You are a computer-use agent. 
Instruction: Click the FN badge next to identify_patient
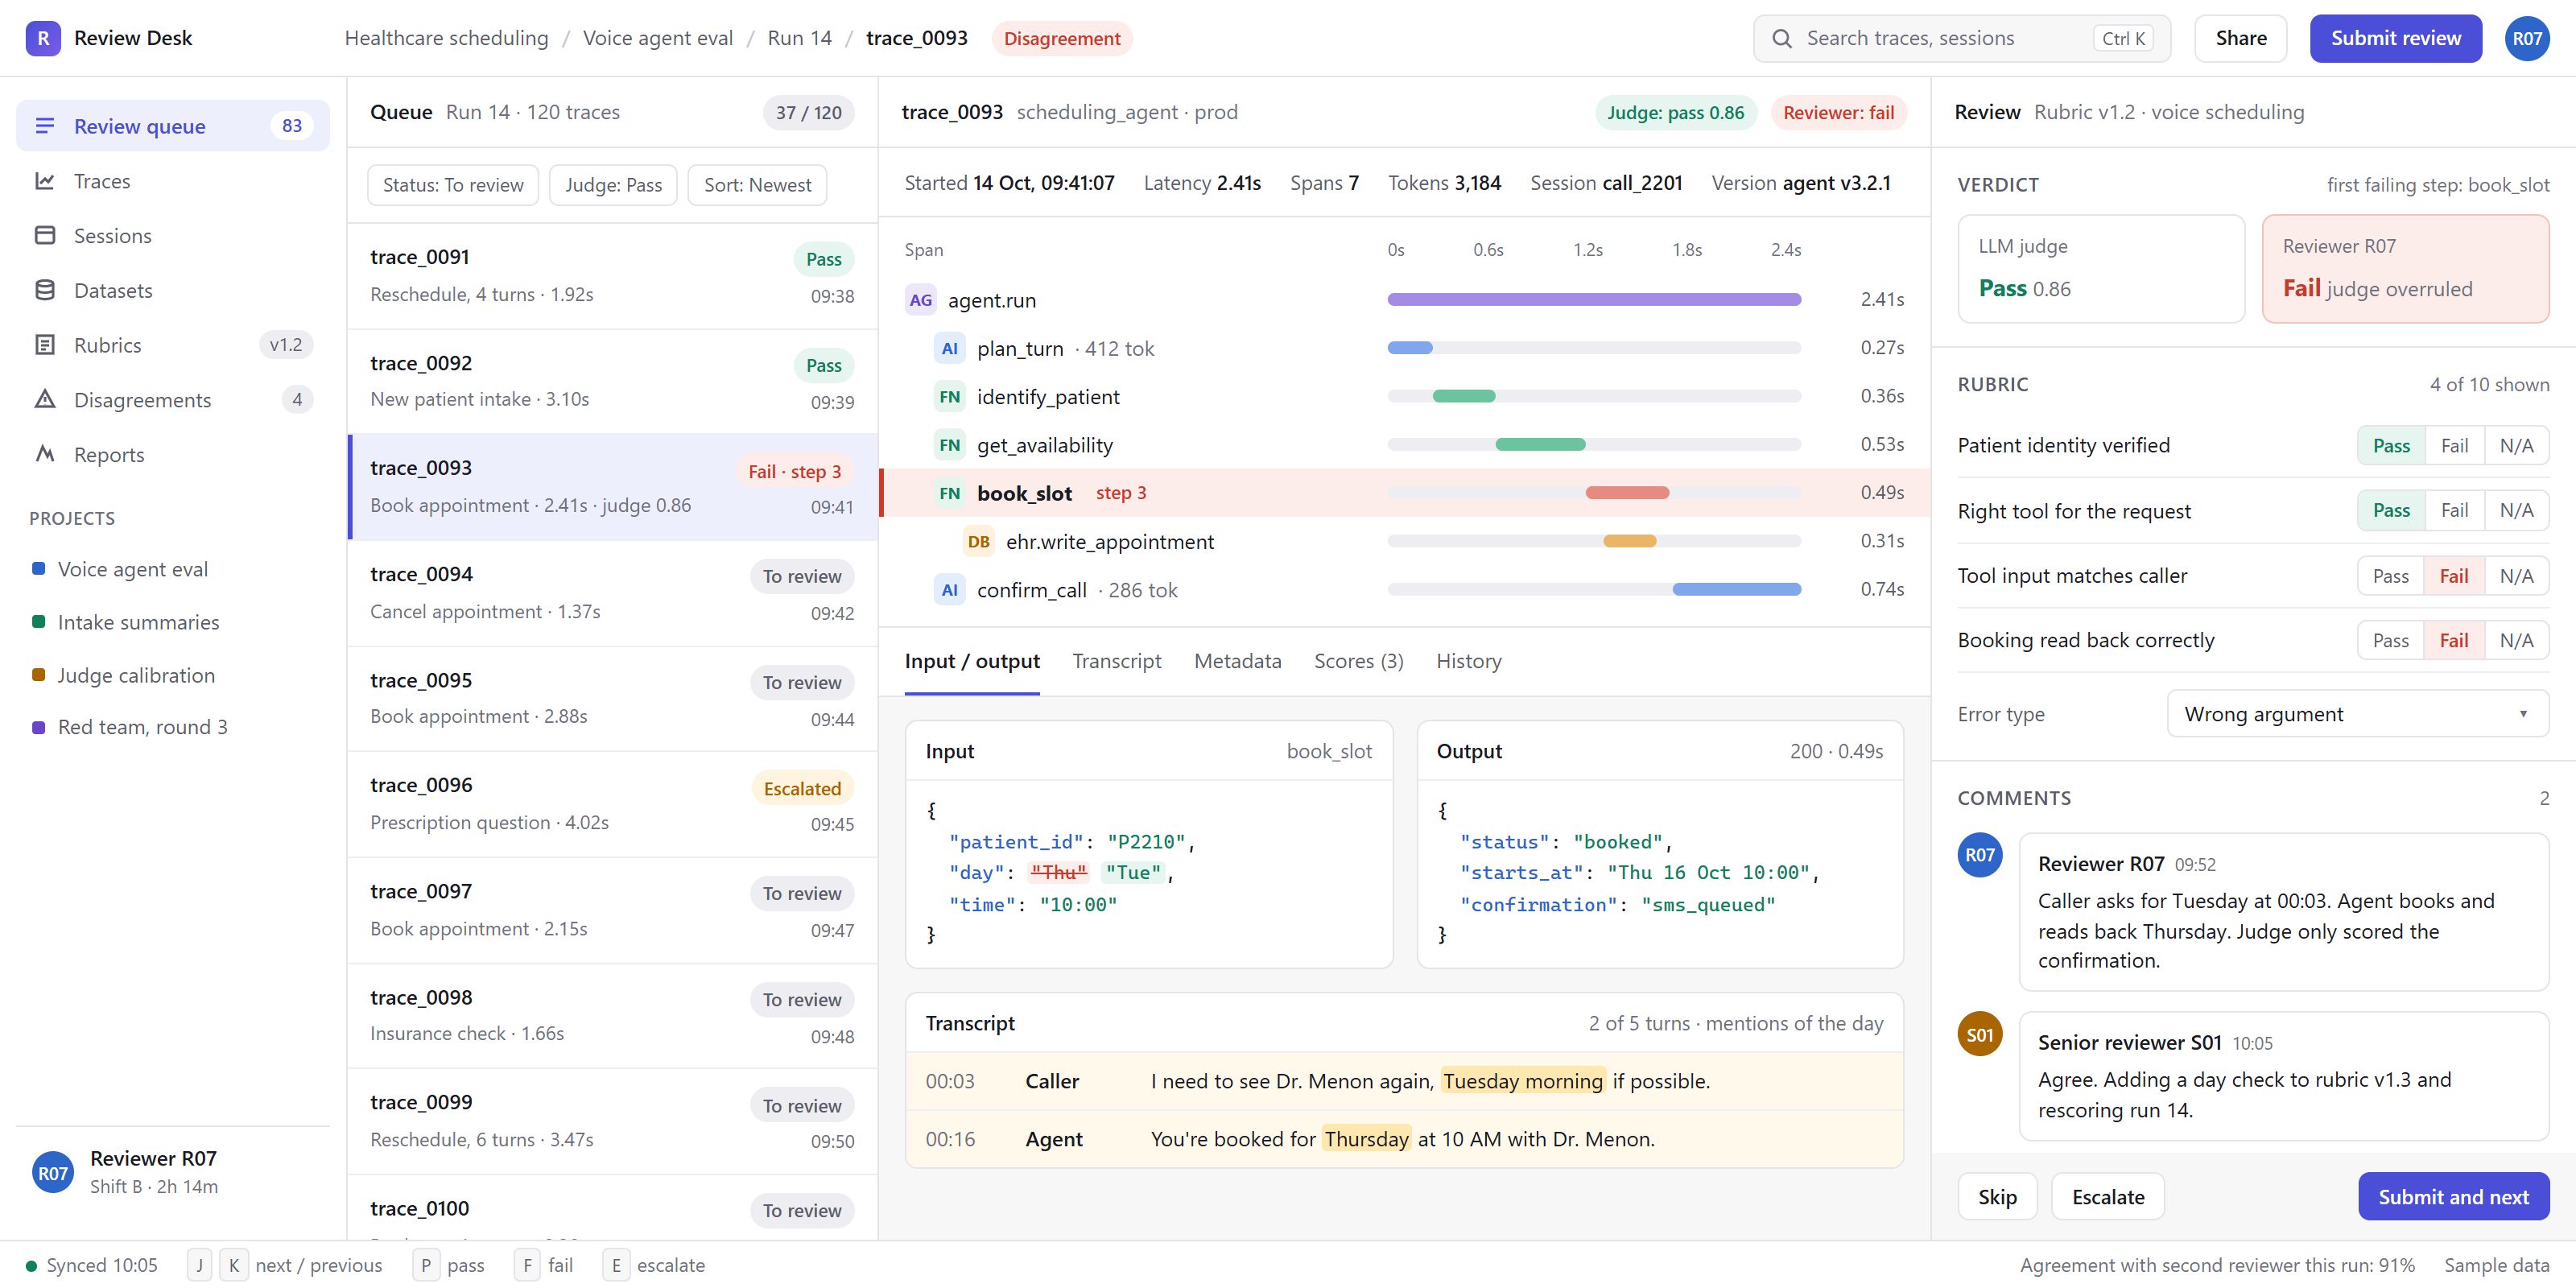pyautogui.click(x=949, y=397)
